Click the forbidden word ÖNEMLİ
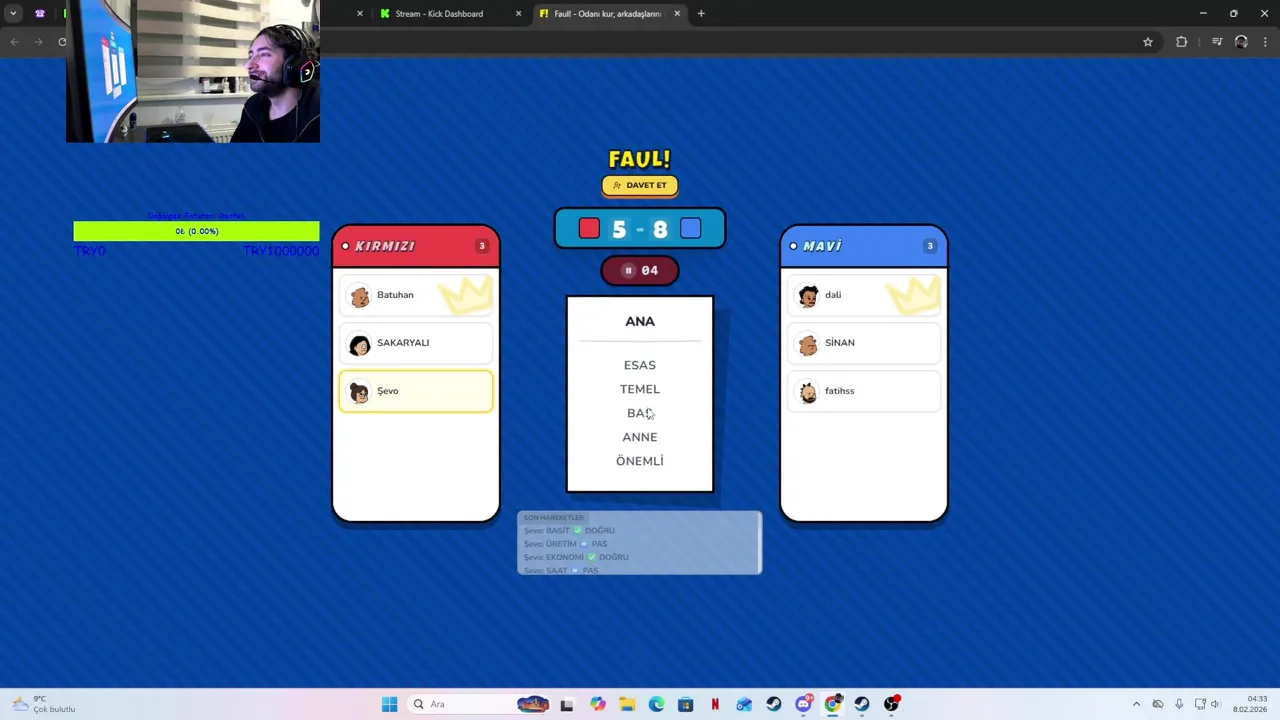 tap(640, 461)
